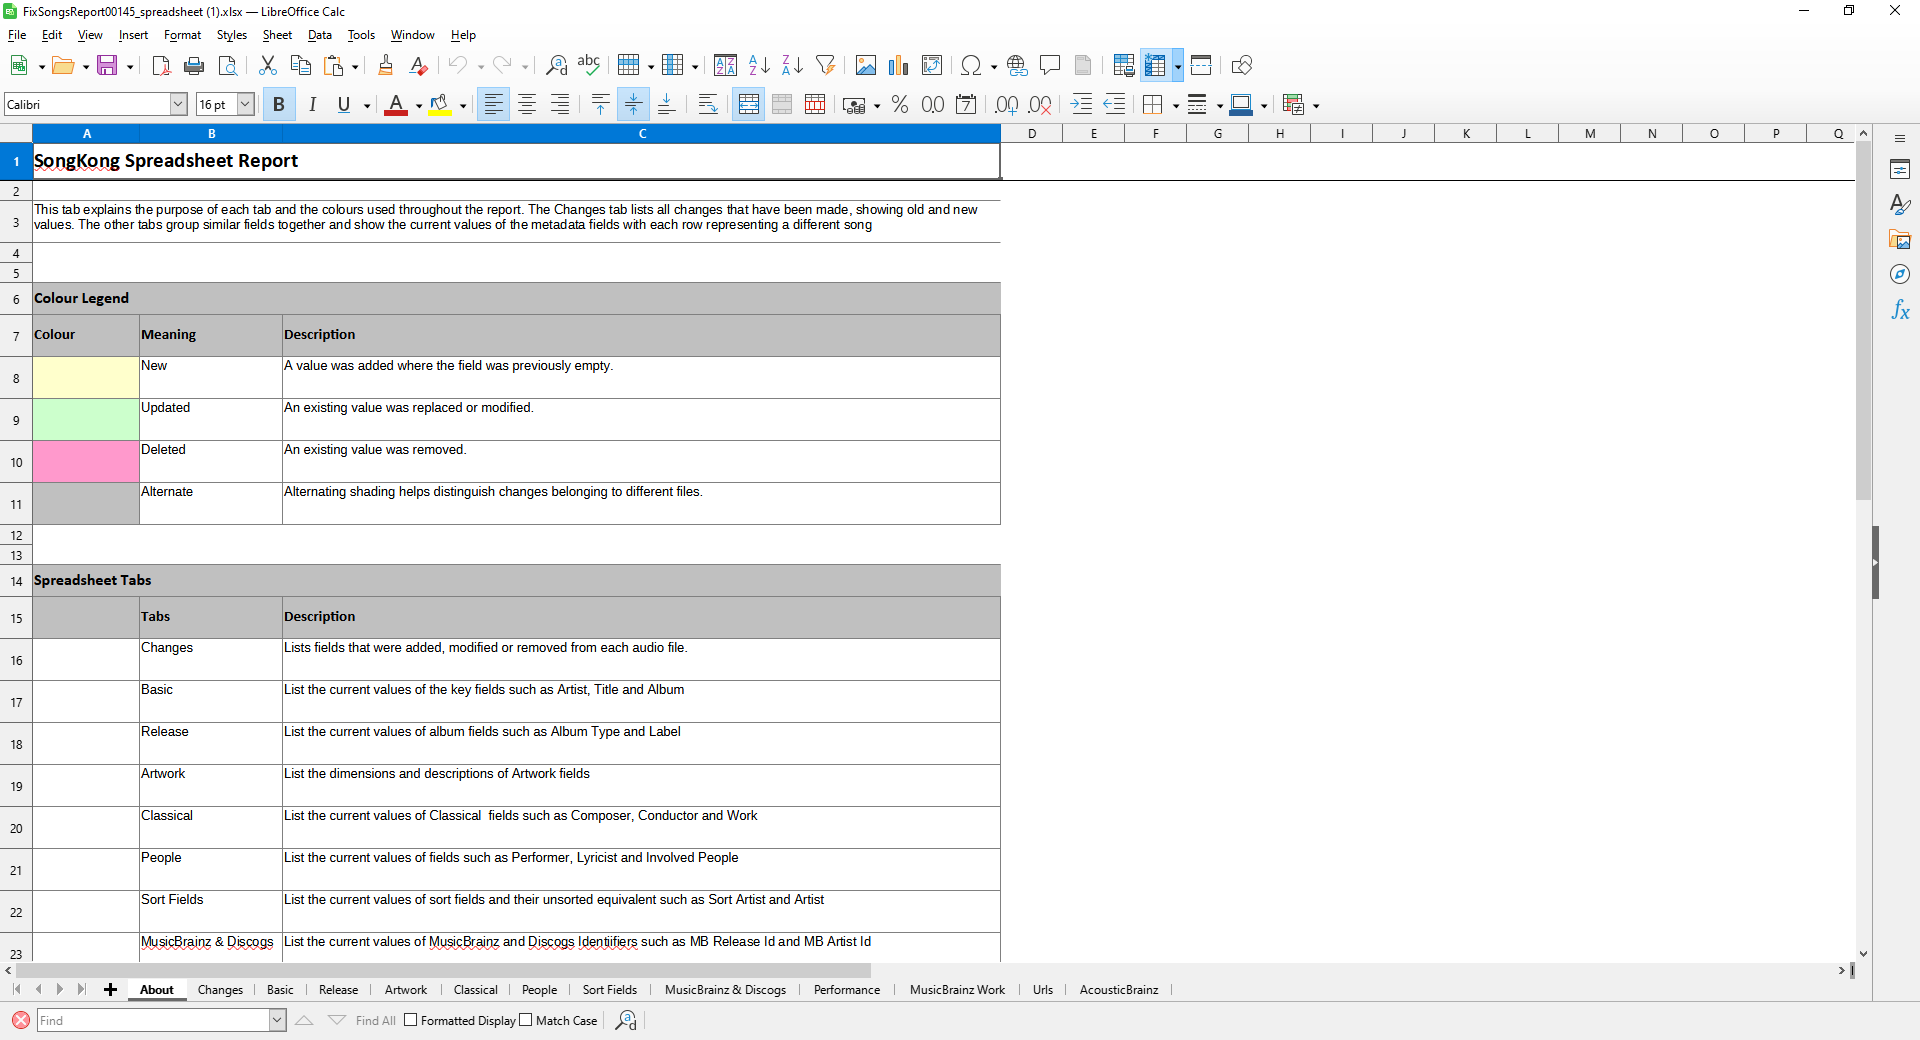Toggle Bold formatting
1920x1040 pixels.
279,105
